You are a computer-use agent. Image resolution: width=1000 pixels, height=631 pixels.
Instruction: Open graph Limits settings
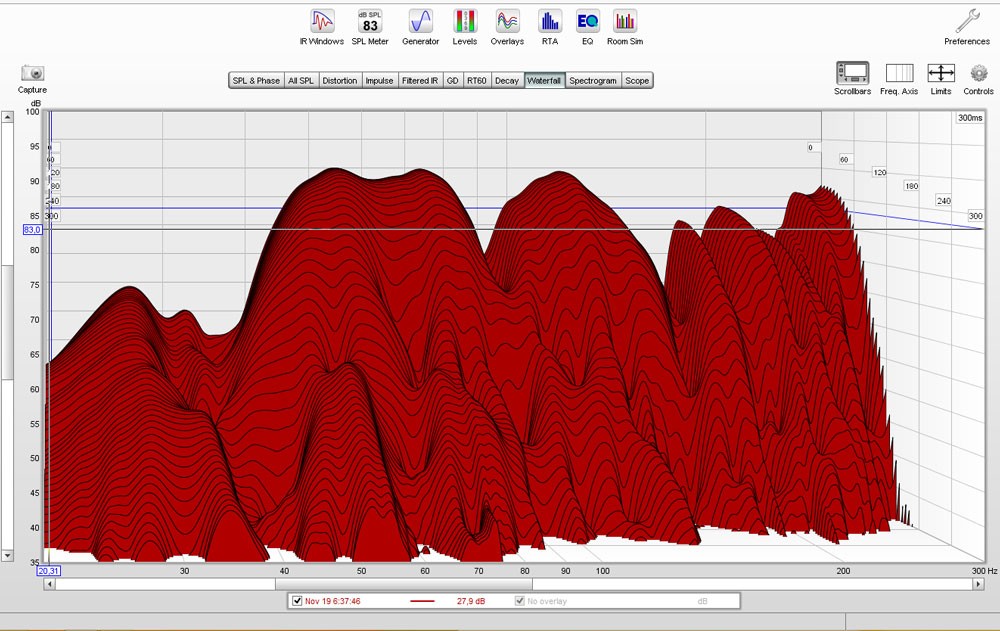pyautogui.click(x=941, y=78)
